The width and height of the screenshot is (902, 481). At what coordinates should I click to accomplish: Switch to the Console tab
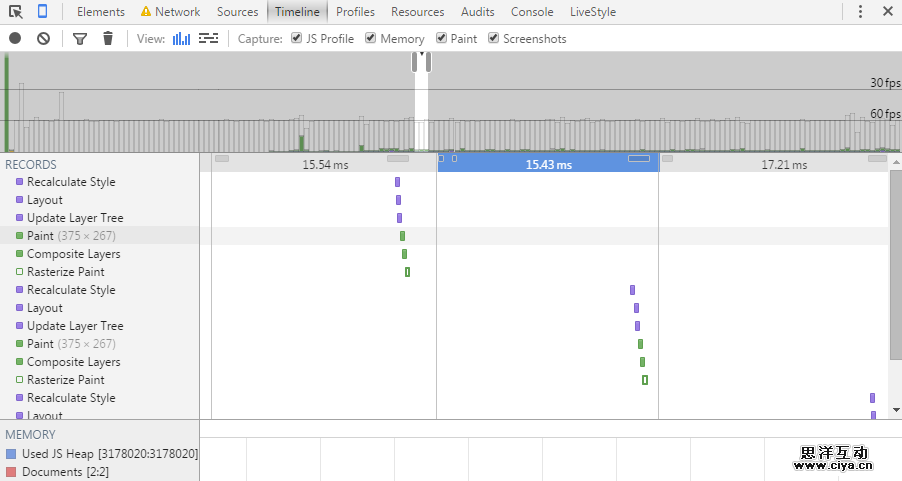tap(531, 12)
